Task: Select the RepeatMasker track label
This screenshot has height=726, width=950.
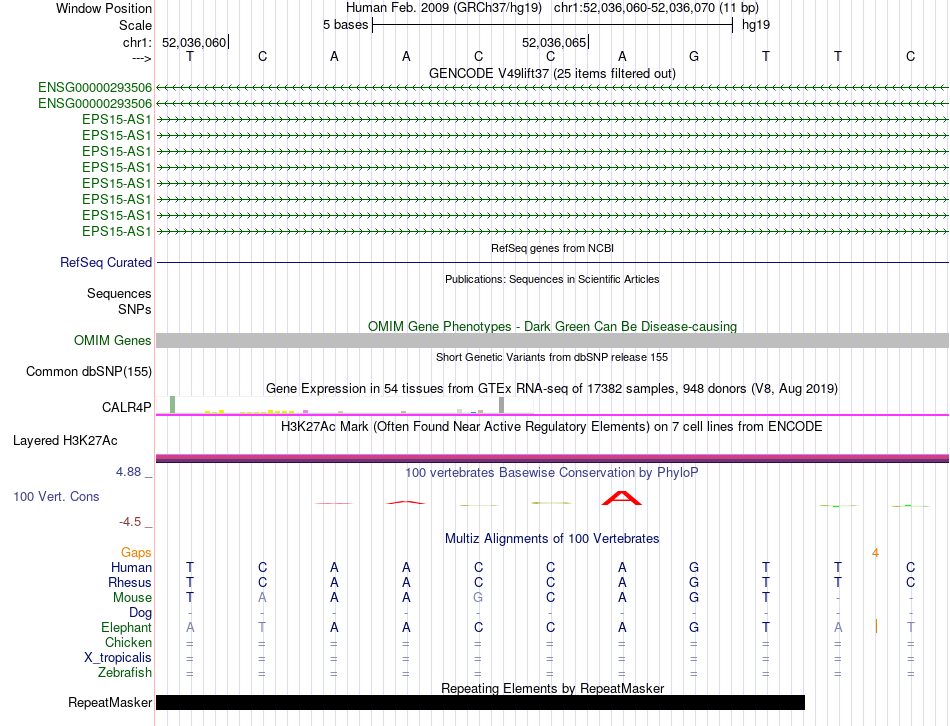Action: pos(110,702)
